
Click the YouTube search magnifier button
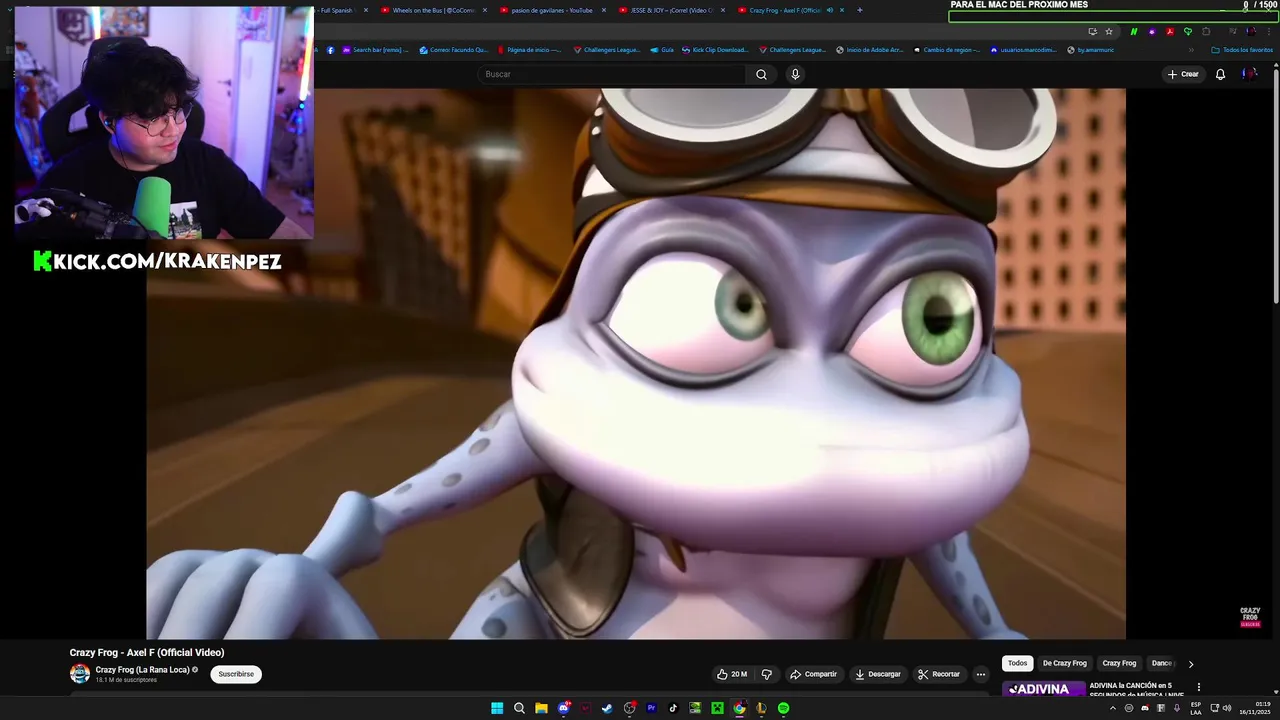[x=761, y=74]
